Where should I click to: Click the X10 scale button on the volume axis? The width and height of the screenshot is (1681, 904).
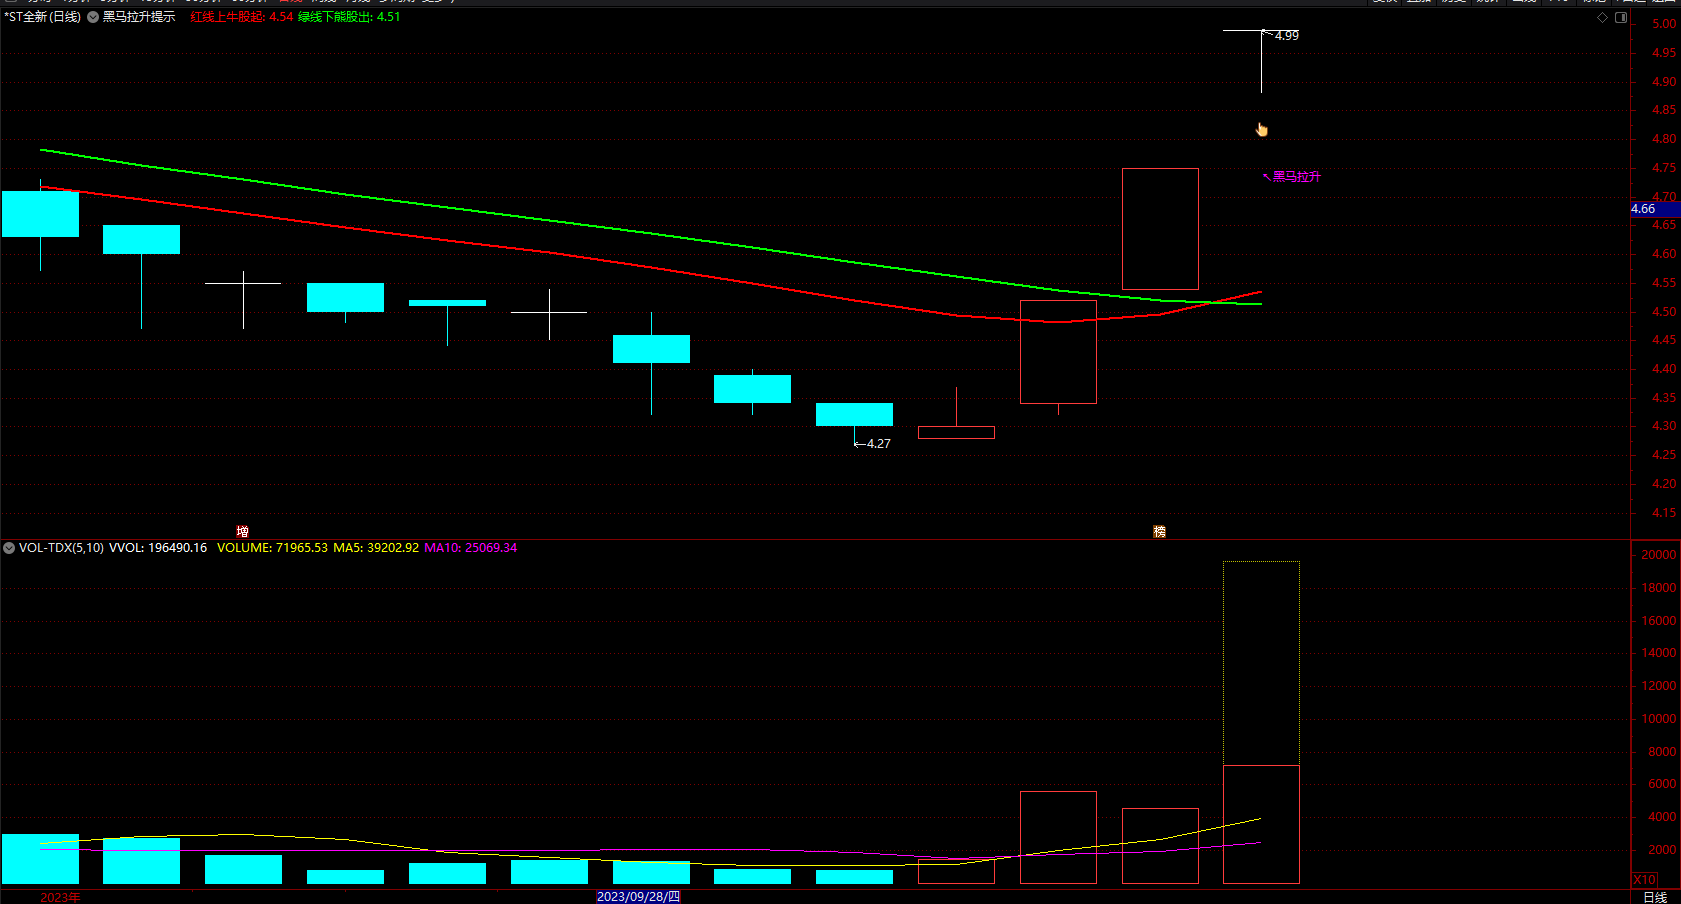pos(1645,880)
